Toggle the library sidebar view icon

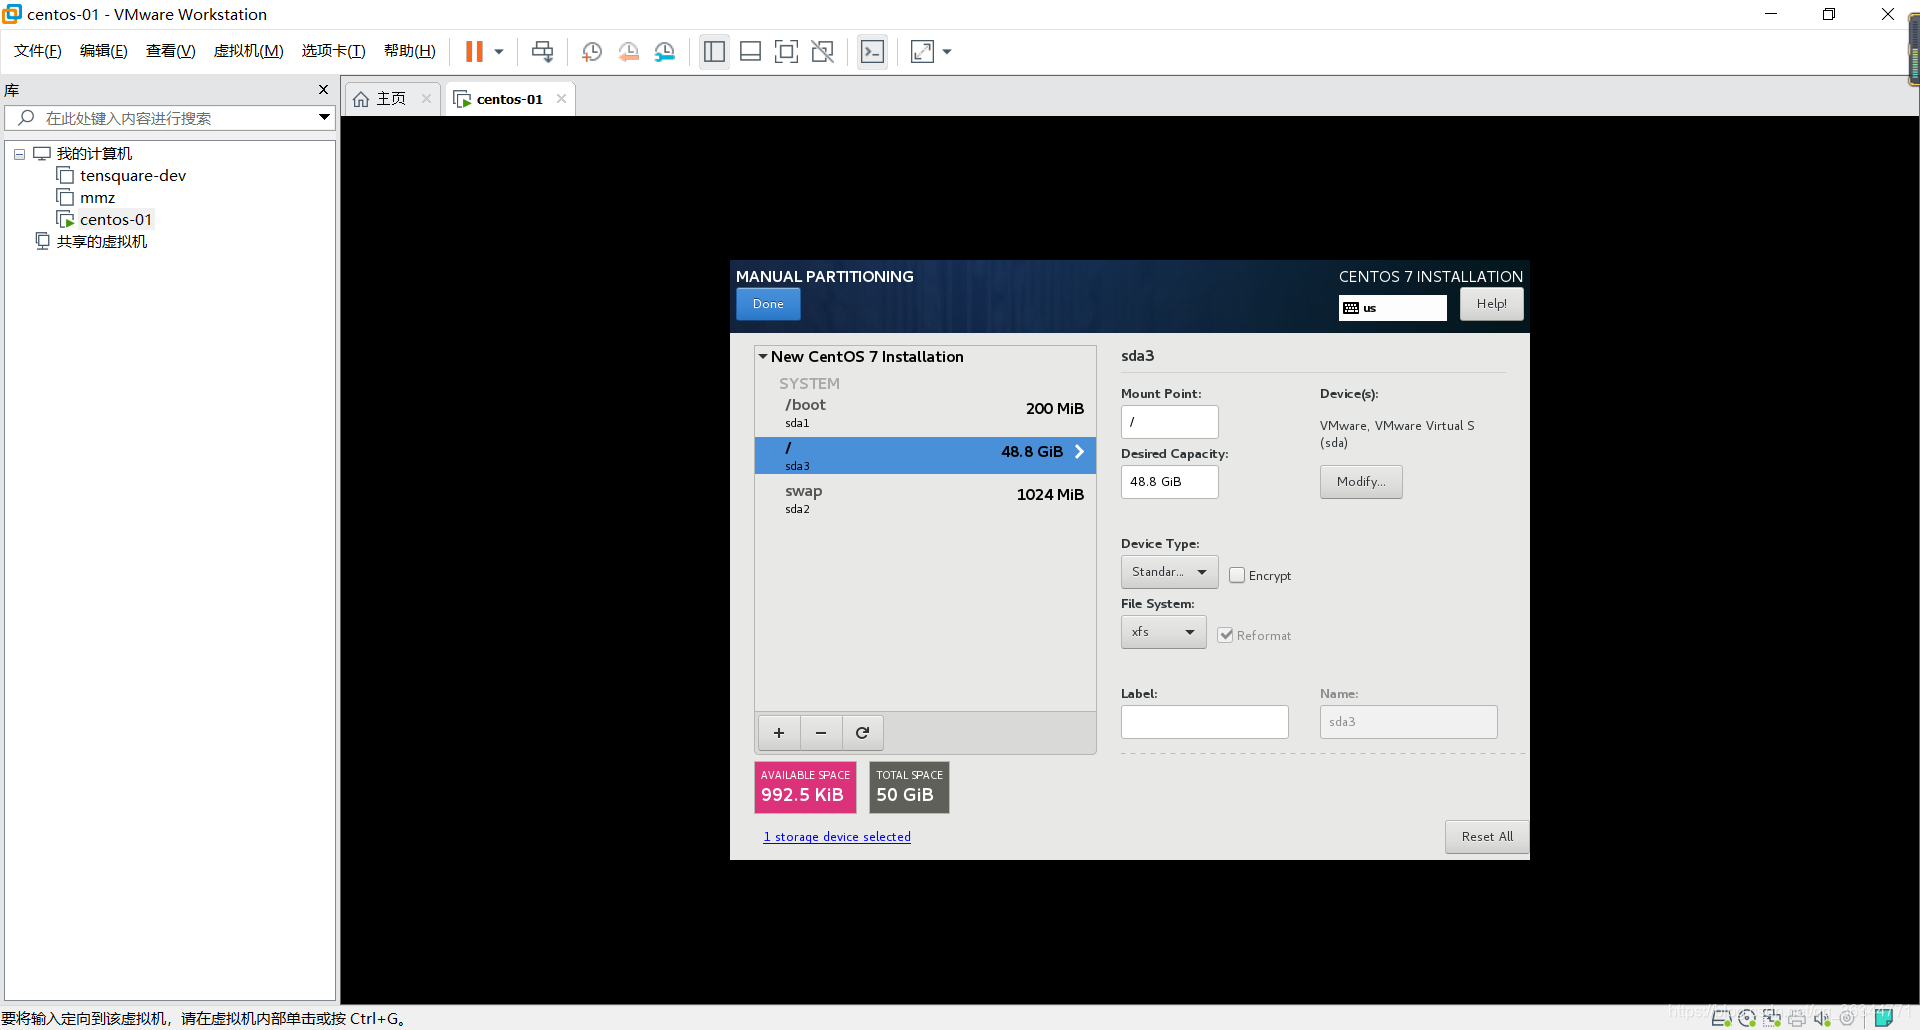[714, 51]
